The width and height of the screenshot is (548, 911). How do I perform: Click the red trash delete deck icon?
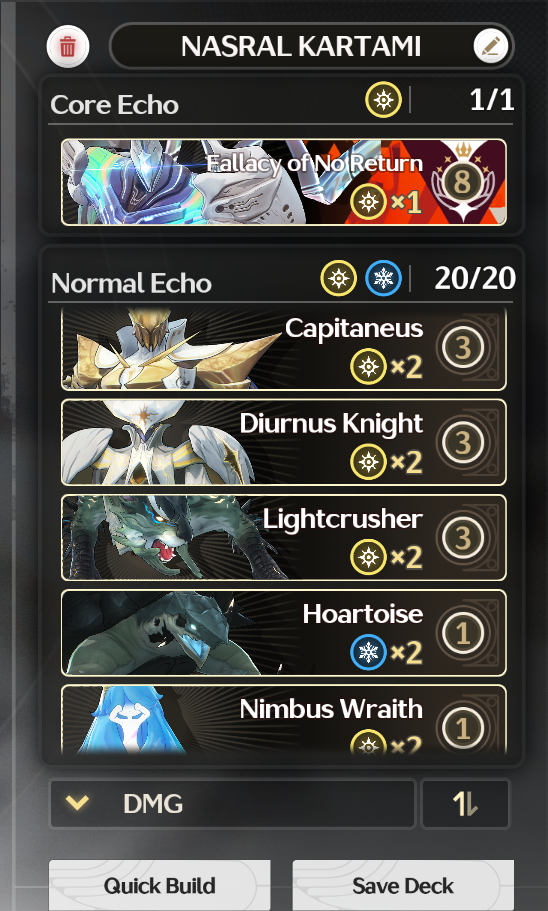coord(68,46)
